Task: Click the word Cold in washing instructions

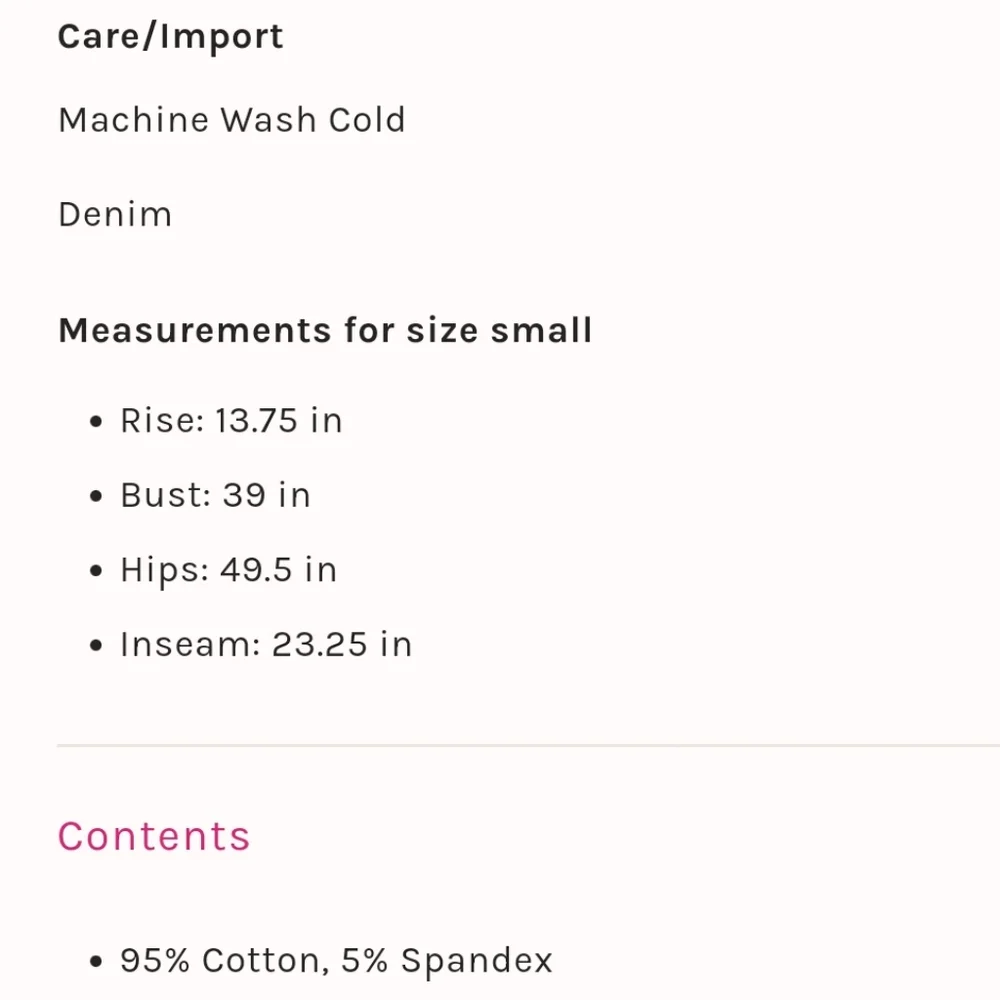Action: pos(366,120)
